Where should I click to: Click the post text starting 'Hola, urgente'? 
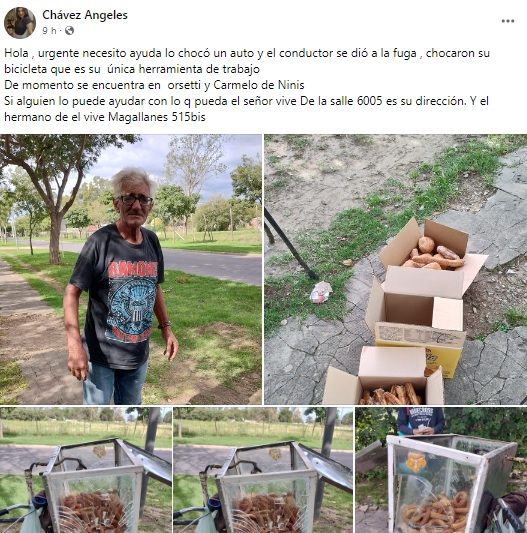[x=247, y=85]
